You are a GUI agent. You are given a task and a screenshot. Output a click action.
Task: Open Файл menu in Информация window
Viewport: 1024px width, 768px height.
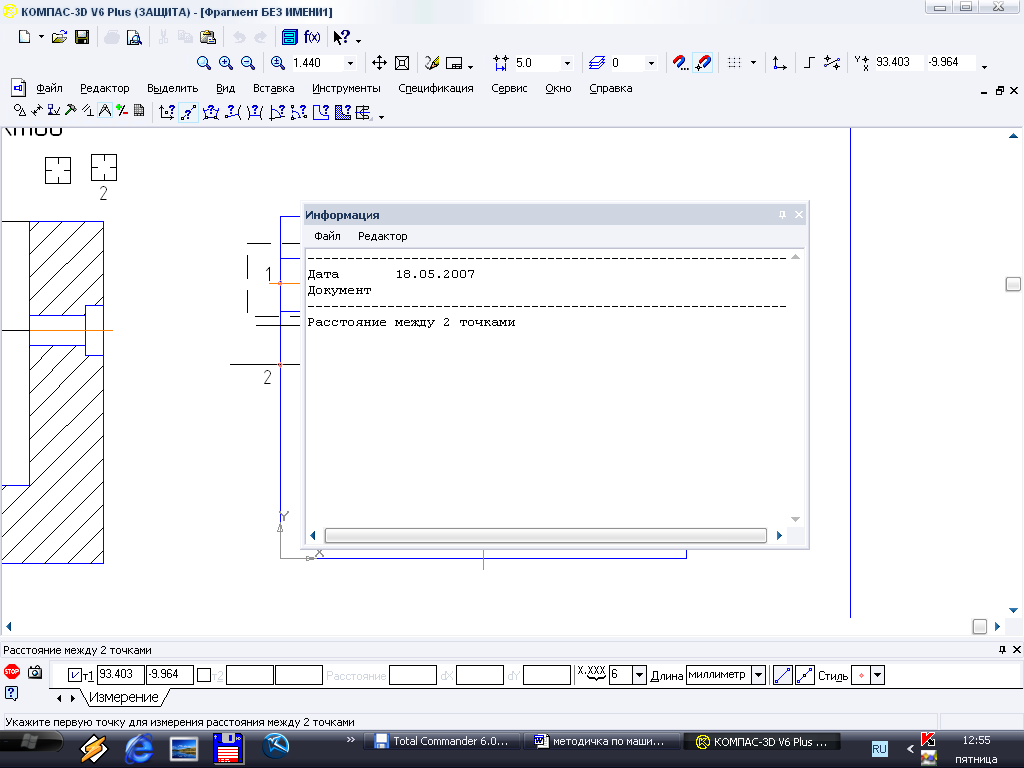tap(327, 236)
